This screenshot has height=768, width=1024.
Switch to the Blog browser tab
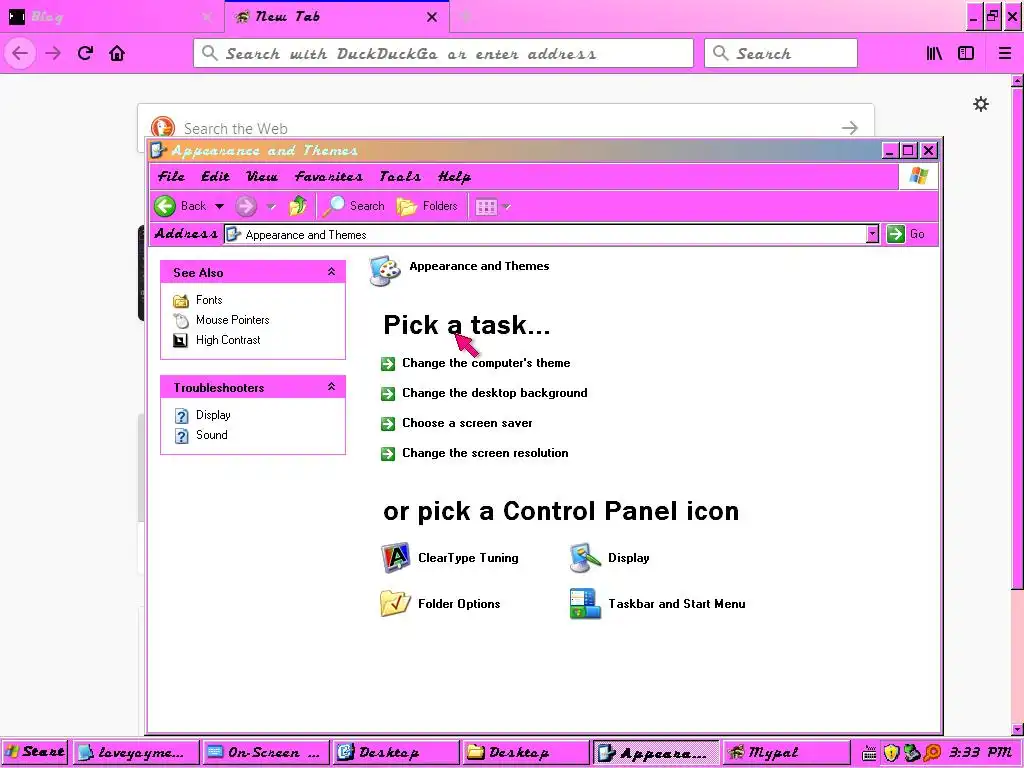pyautogui.click(x=111, y=17)
